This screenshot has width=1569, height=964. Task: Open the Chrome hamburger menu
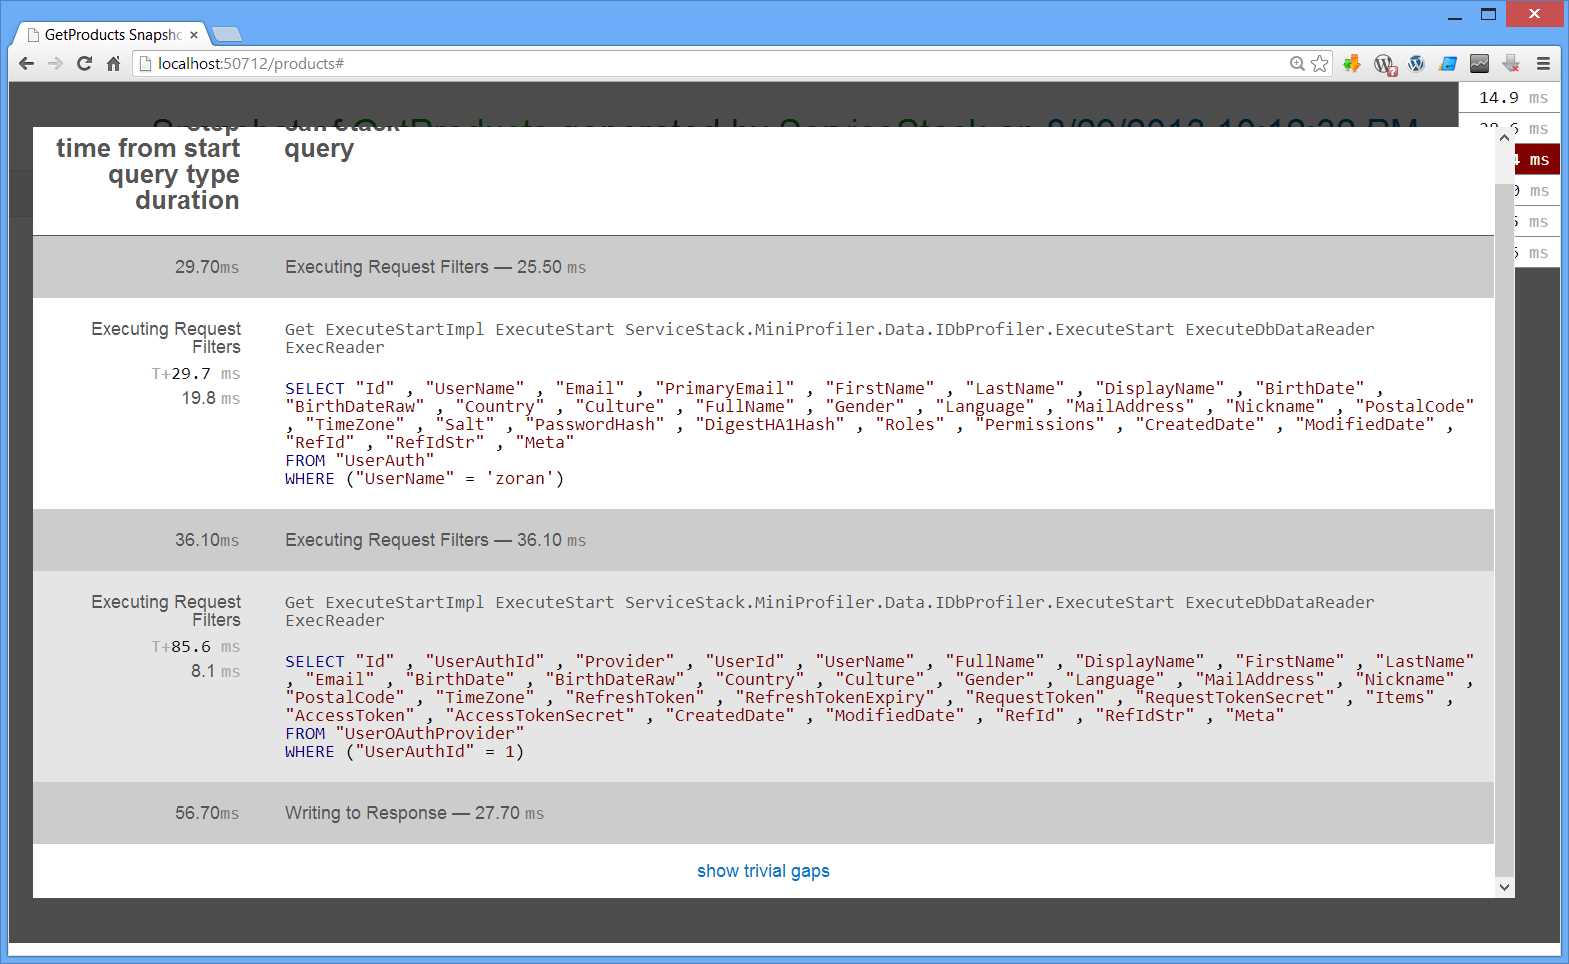pyautogui.click(x=1543, y=63)
